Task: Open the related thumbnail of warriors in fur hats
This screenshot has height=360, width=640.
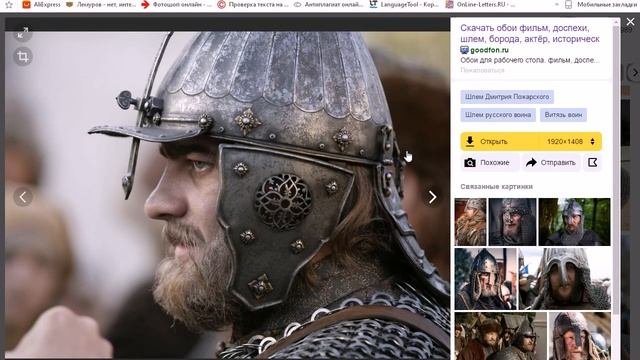Action: coord(500,336)
